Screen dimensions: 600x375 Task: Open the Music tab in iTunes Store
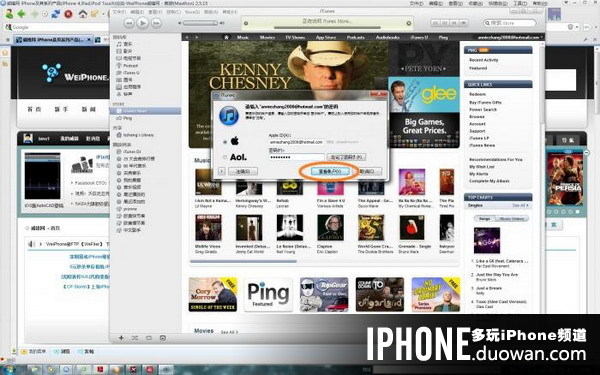(x=243, y=37)
